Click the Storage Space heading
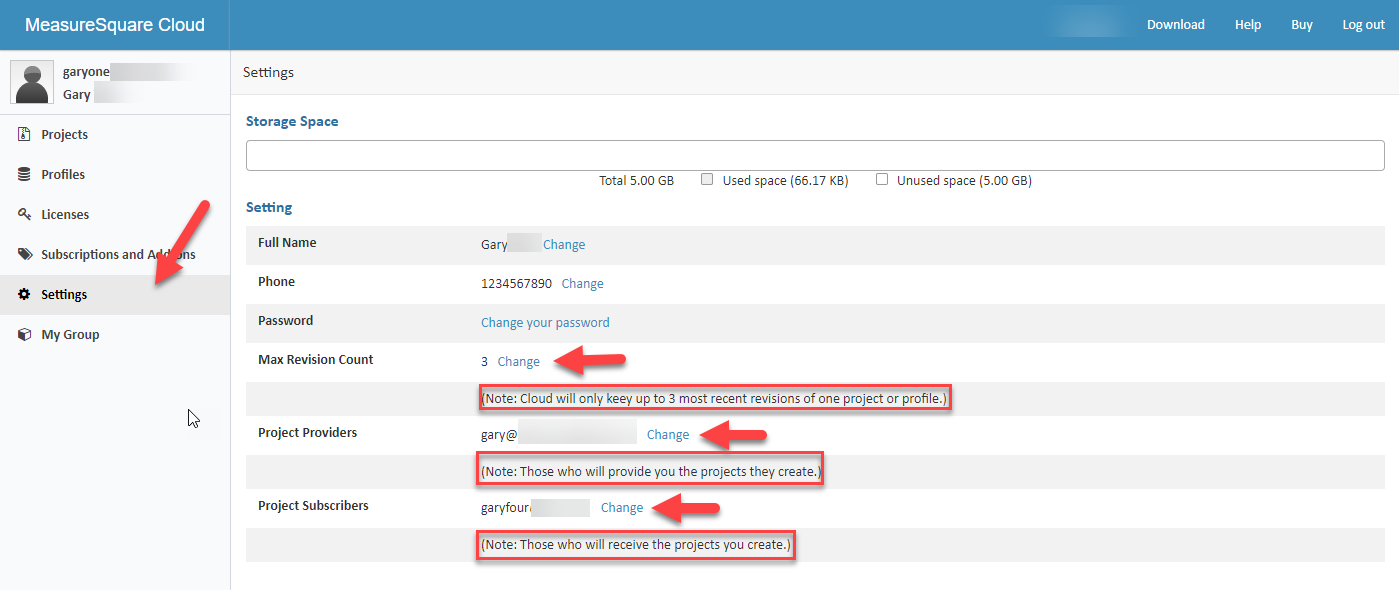The height and width of the screenshot is (590, 1399). [292, 121]
